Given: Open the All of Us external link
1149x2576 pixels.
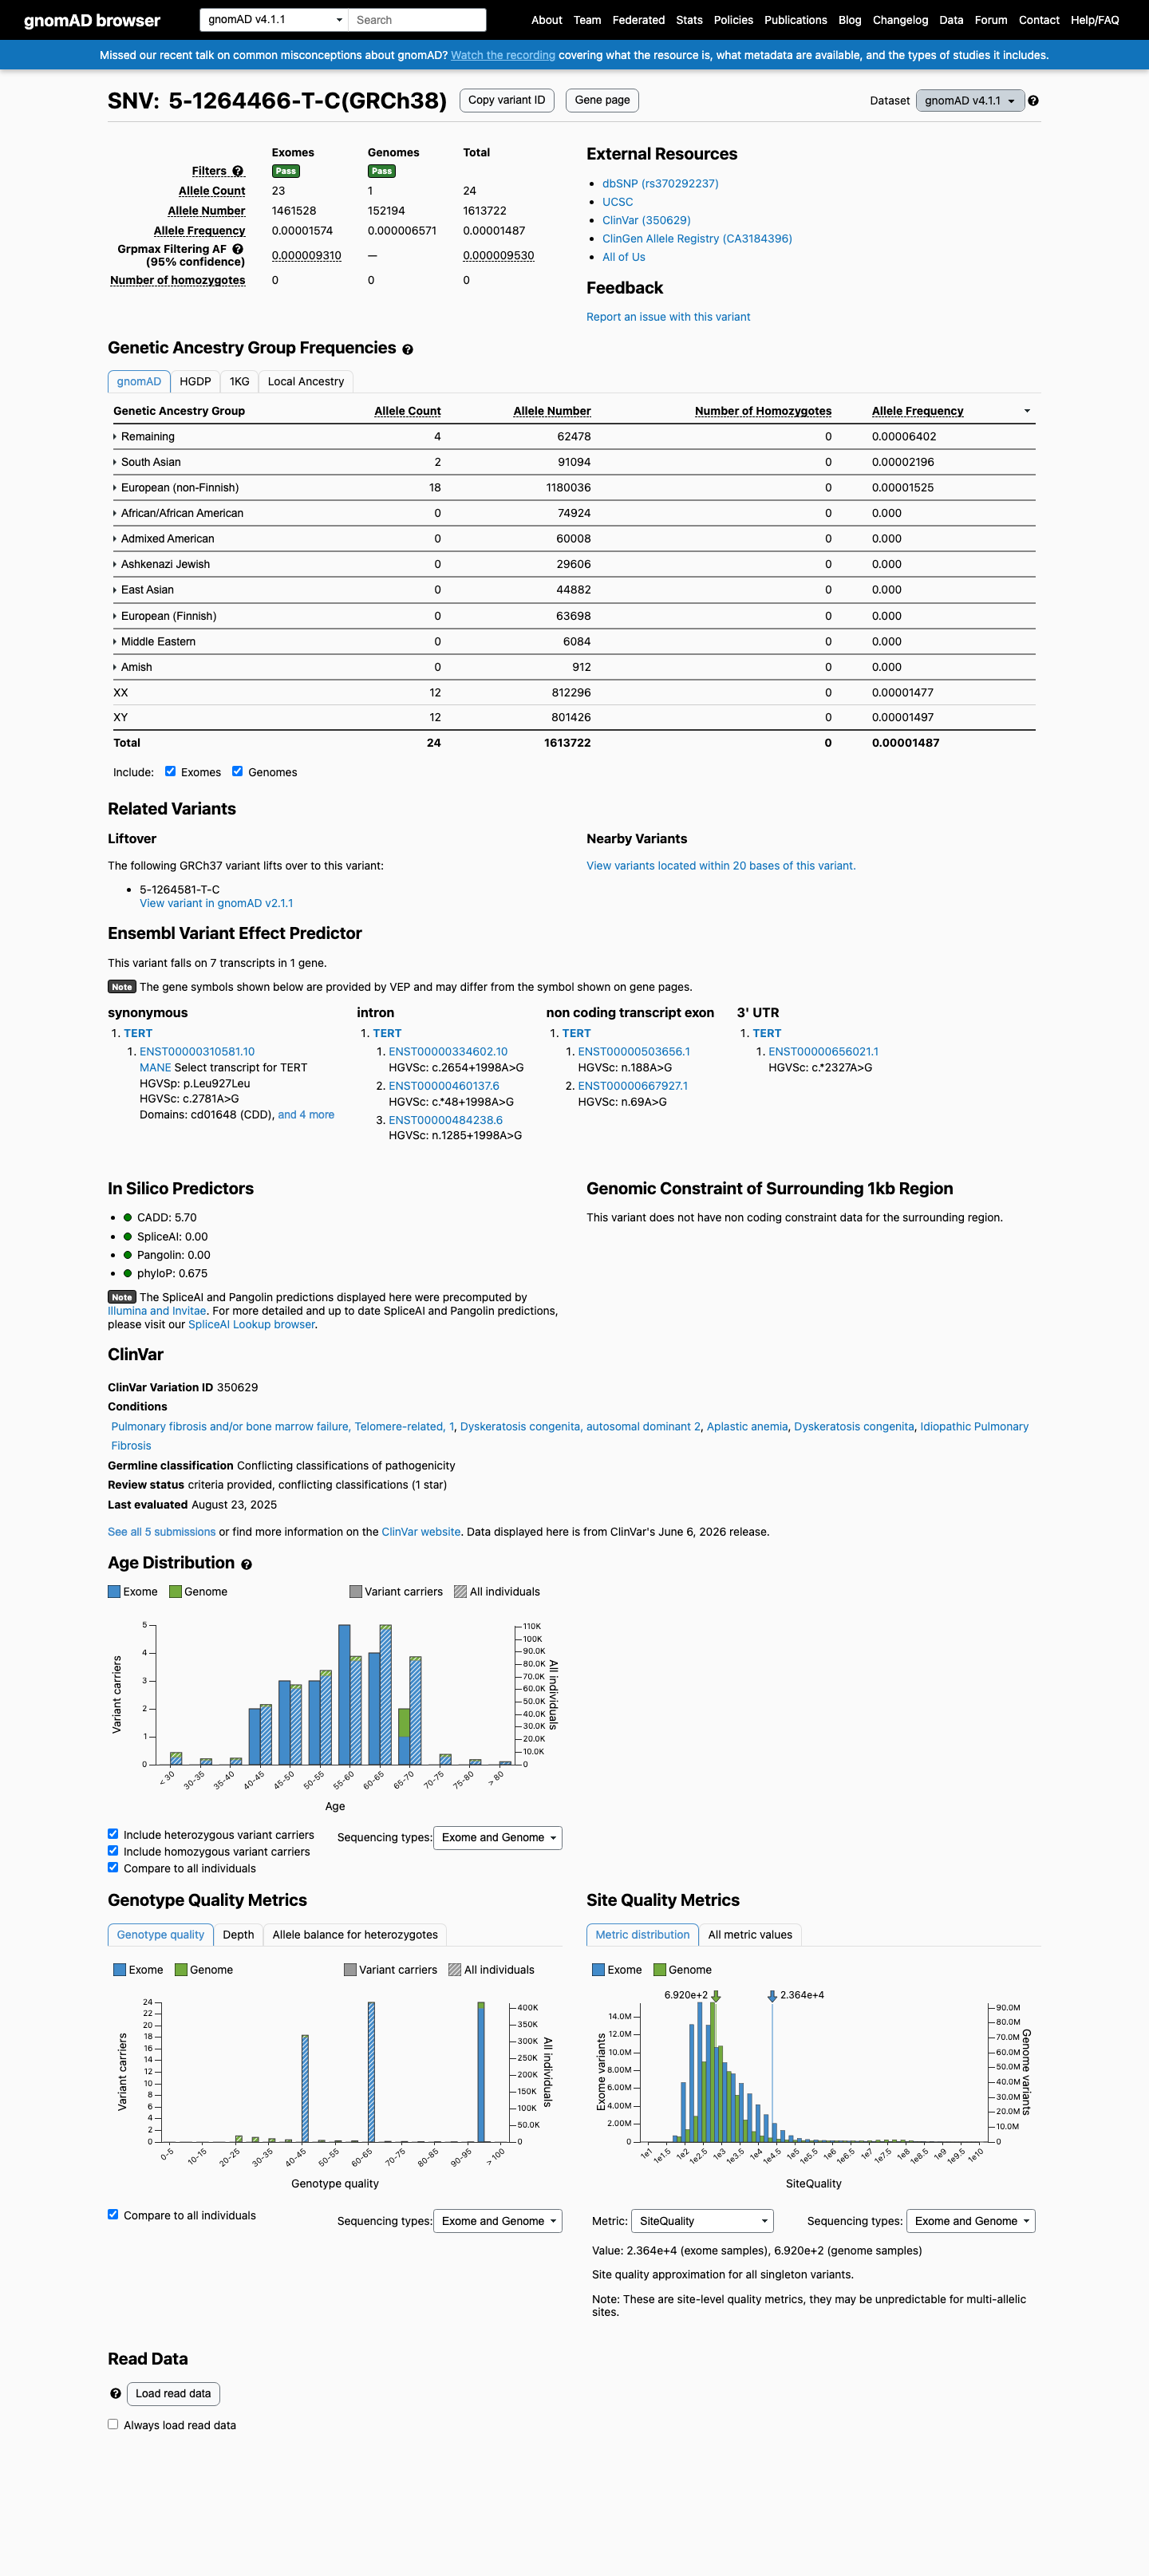Looking at the screenshot, I should coord(624,257).
